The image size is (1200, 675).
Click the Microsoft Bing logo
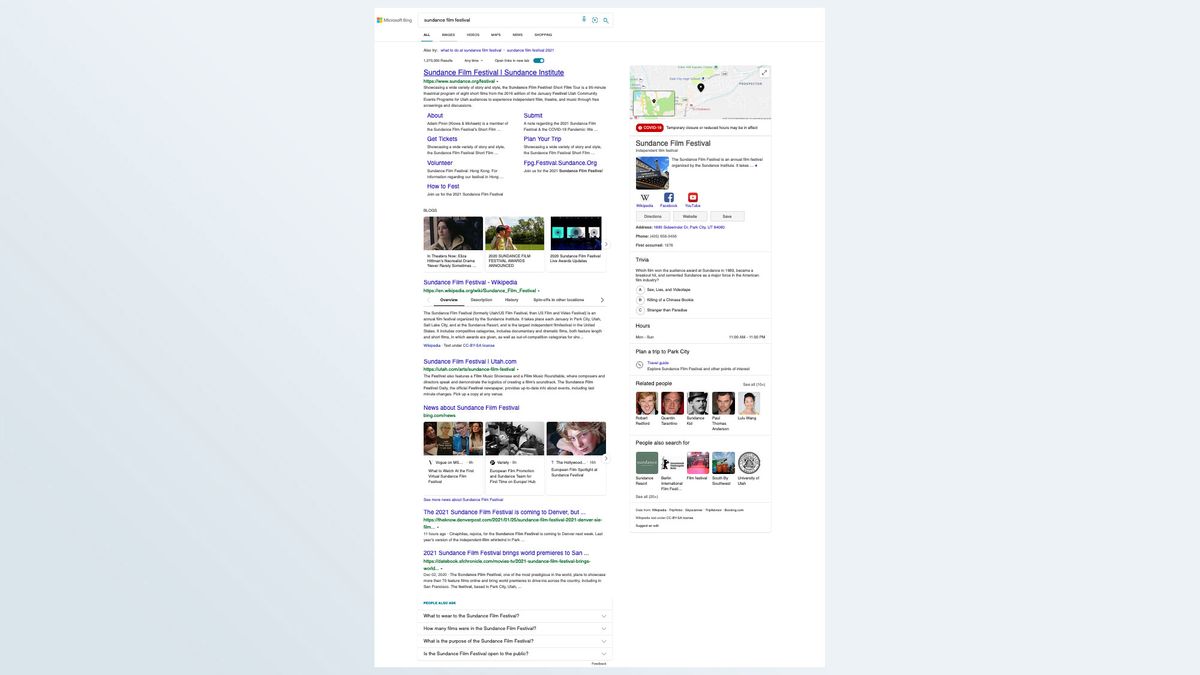point(392,19)
